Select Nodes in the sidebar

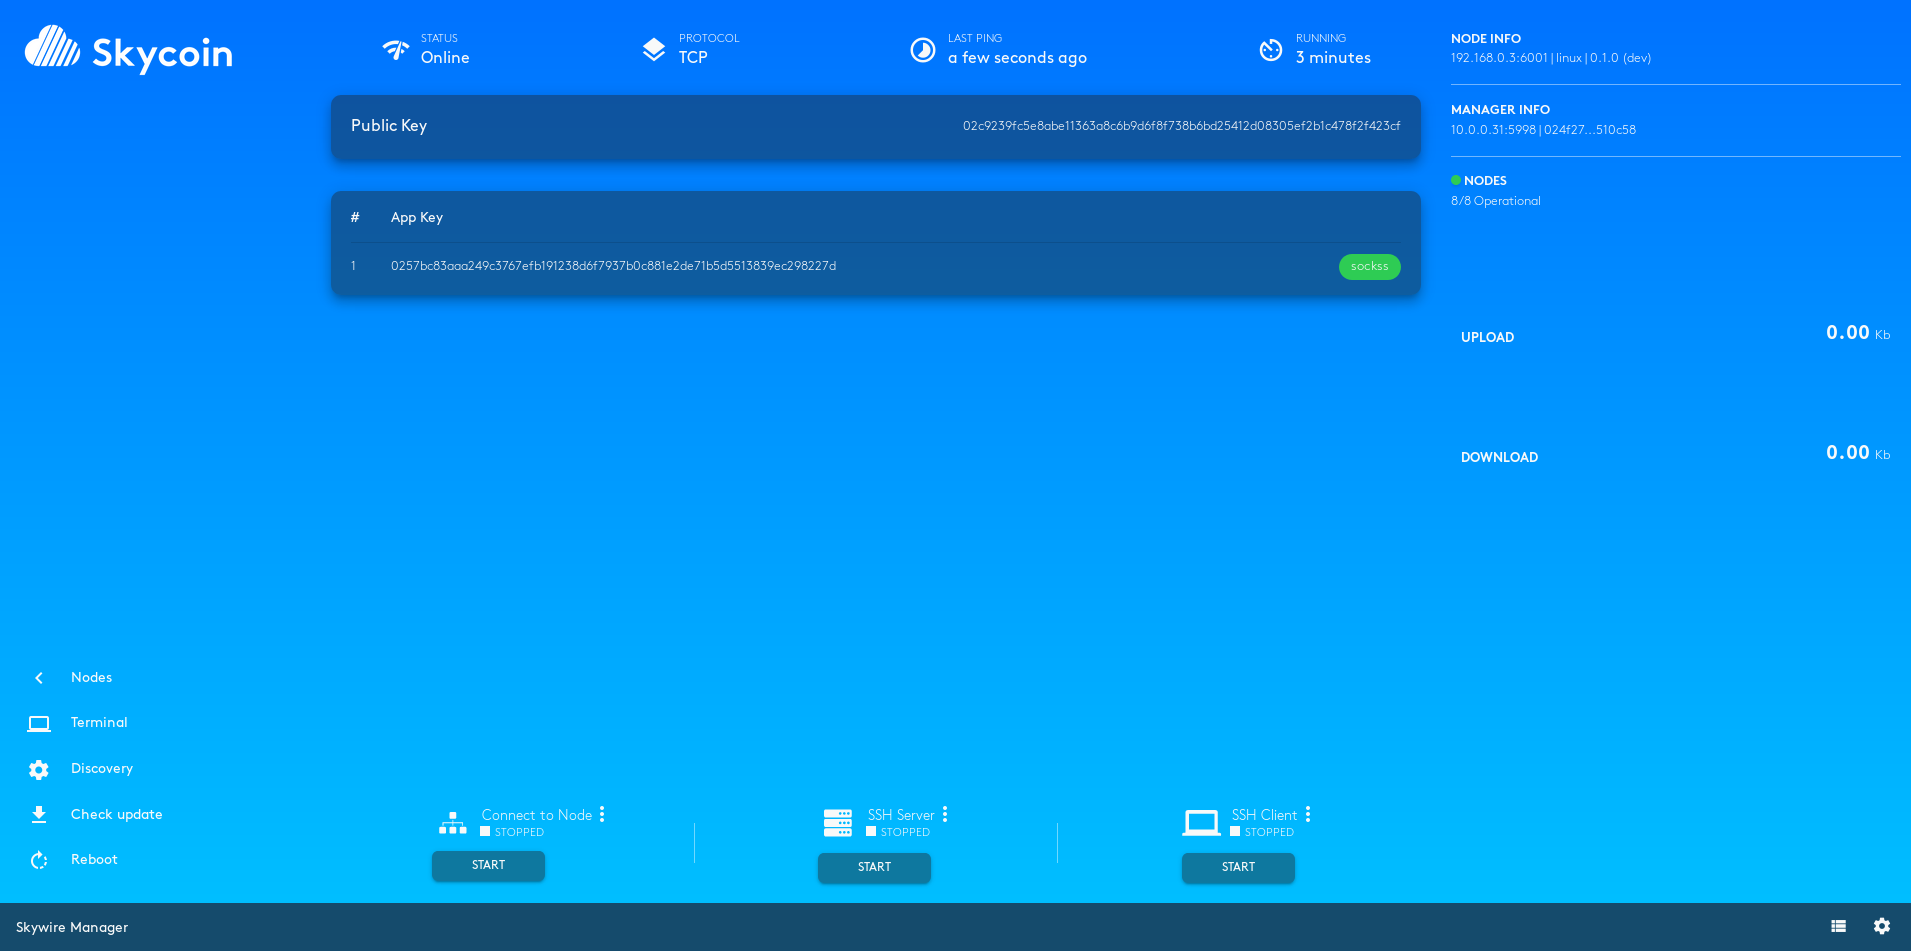pyautogui.click(x=91, y=677)
